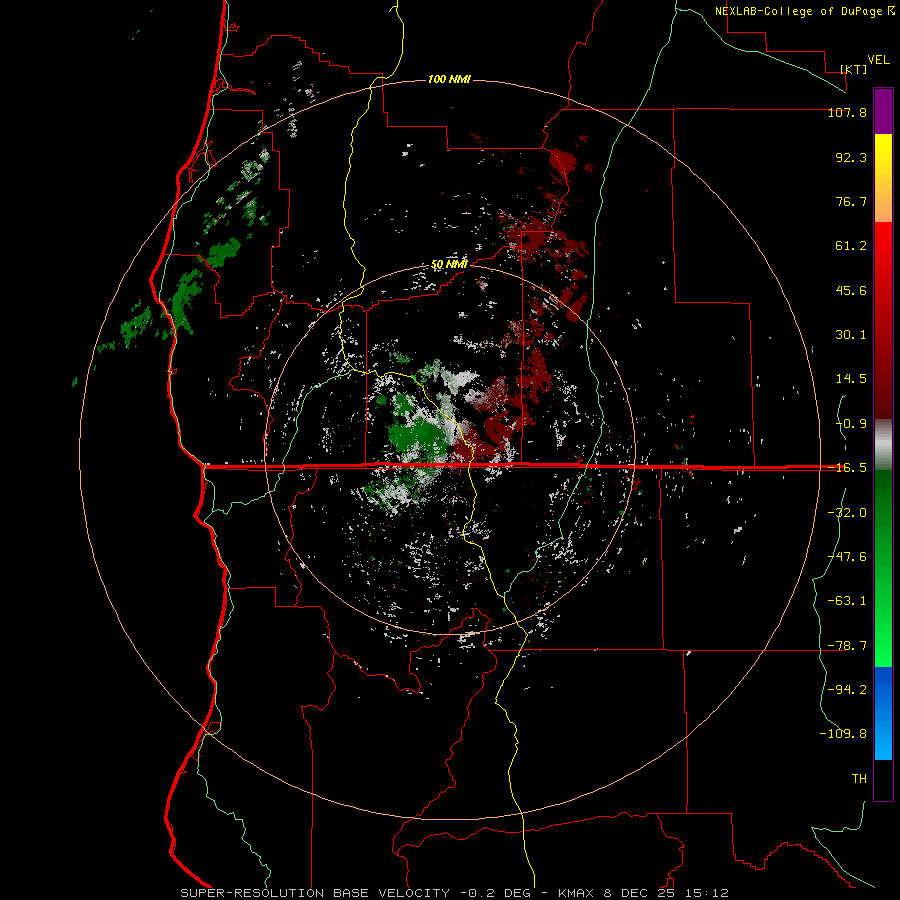Image resolution: width=900 pixels, height=900 pixels.
Task: Click the -16.5 velocity scale value
Action: [847, 468]
